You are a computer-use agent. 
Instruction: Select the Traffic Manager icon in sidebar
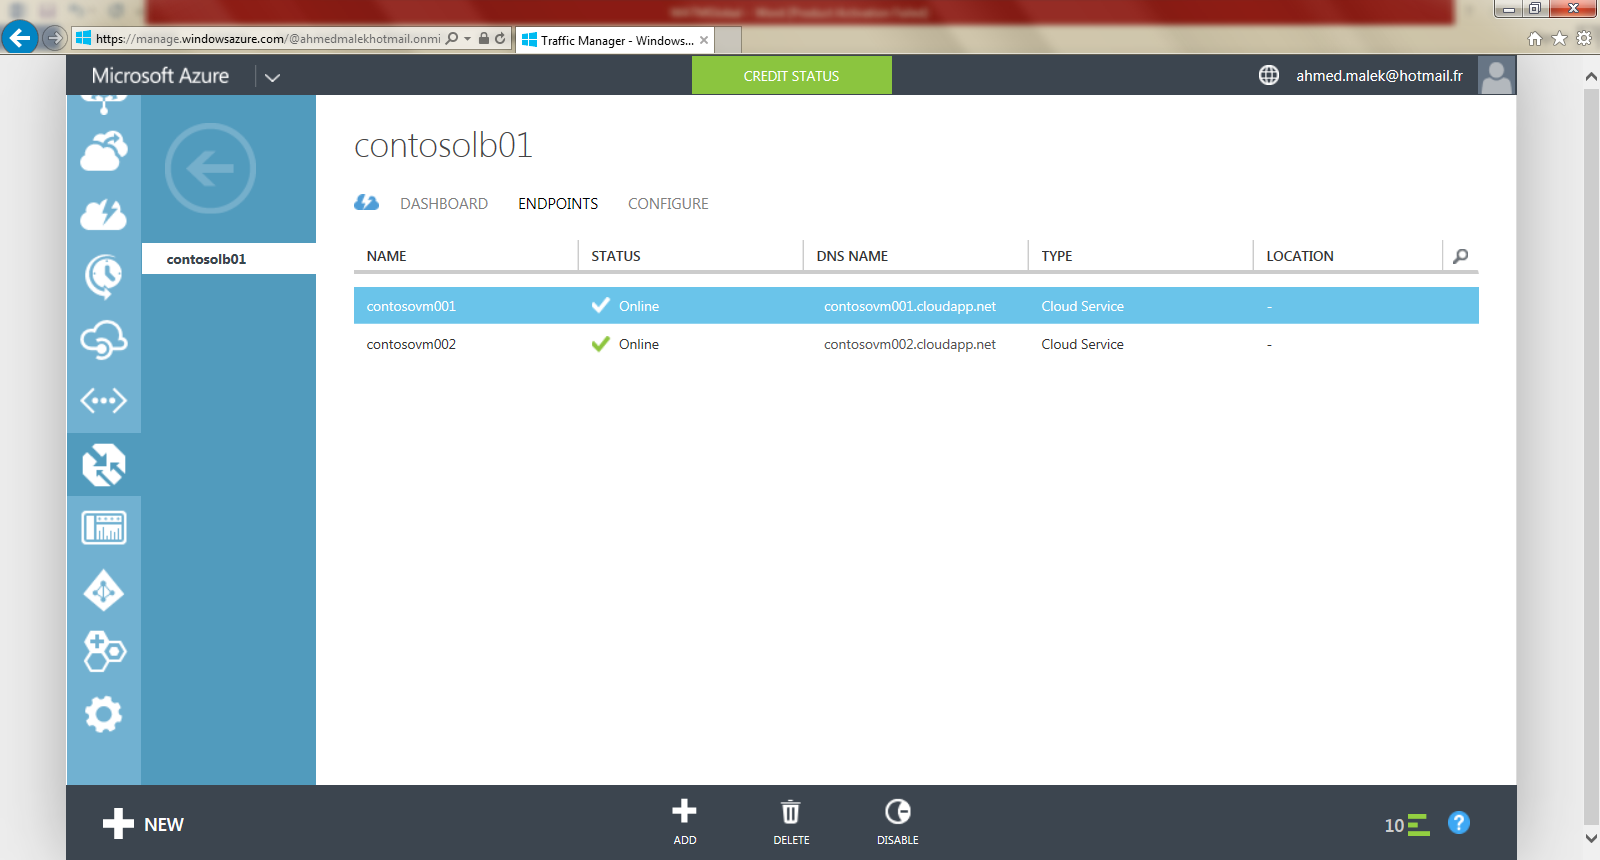pyautogui.click(x=104, y=465)
